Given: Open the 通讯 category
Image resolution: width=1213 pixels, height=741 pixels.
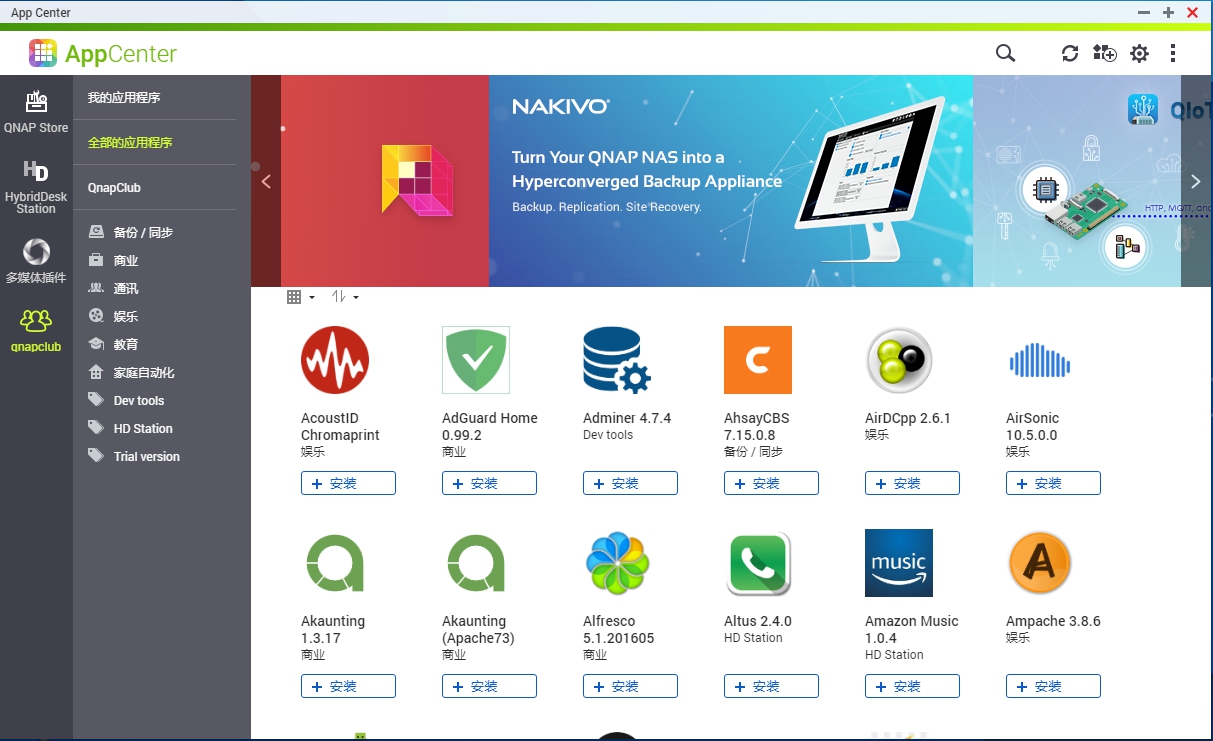Looking at the screenshot, I should click(113, 288).
